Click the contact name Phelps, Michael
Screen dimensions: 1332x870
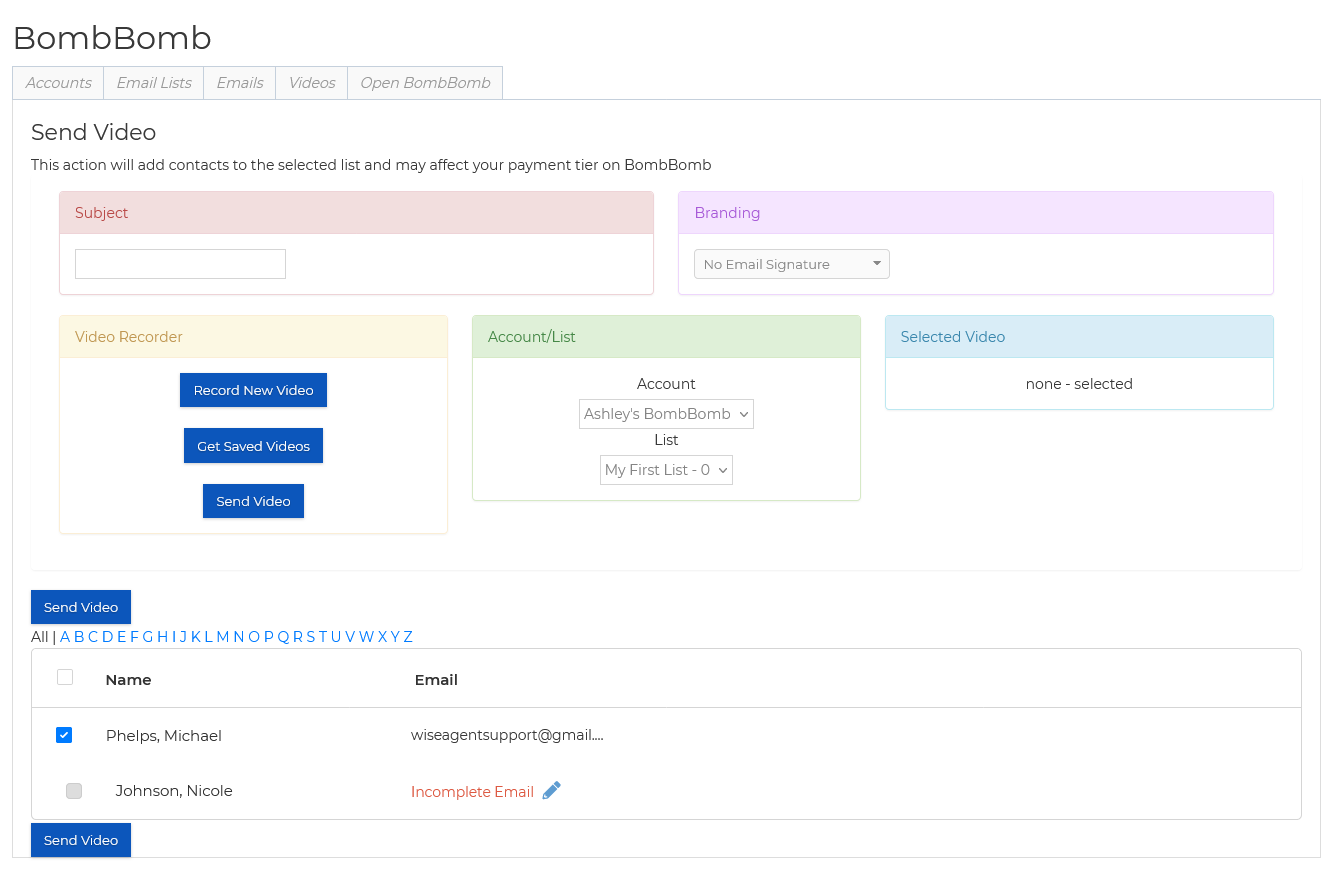tap(164, 736)
